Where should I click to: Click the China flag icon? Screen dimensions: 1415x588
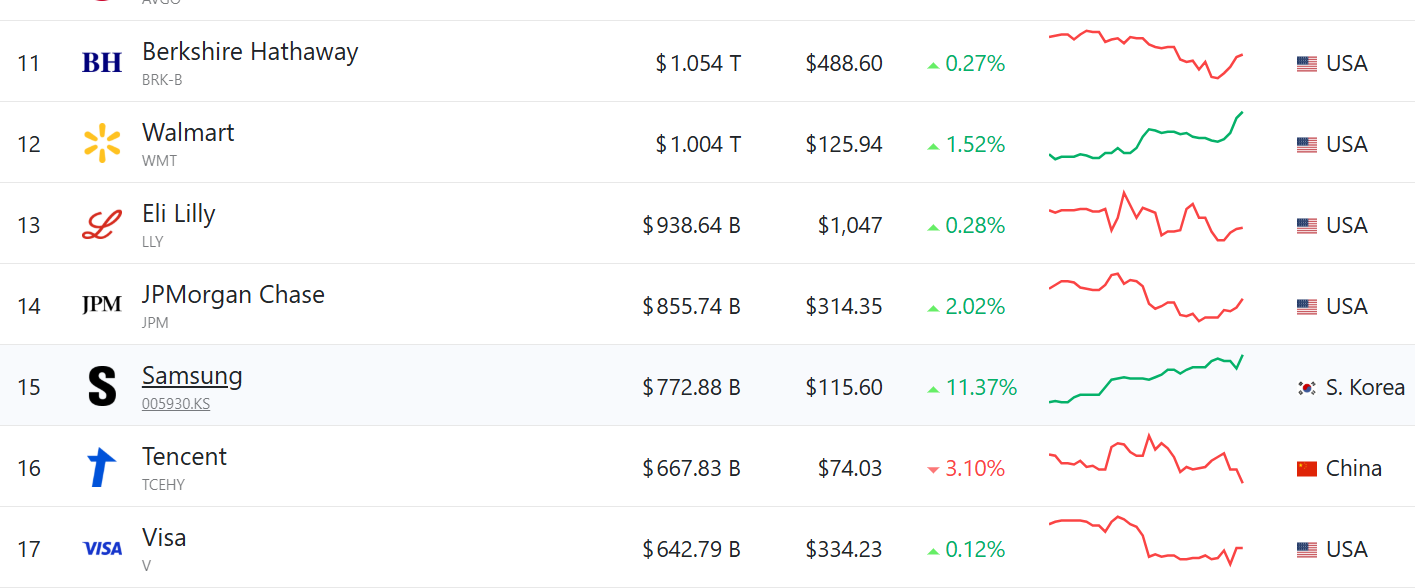point(1306,468)
